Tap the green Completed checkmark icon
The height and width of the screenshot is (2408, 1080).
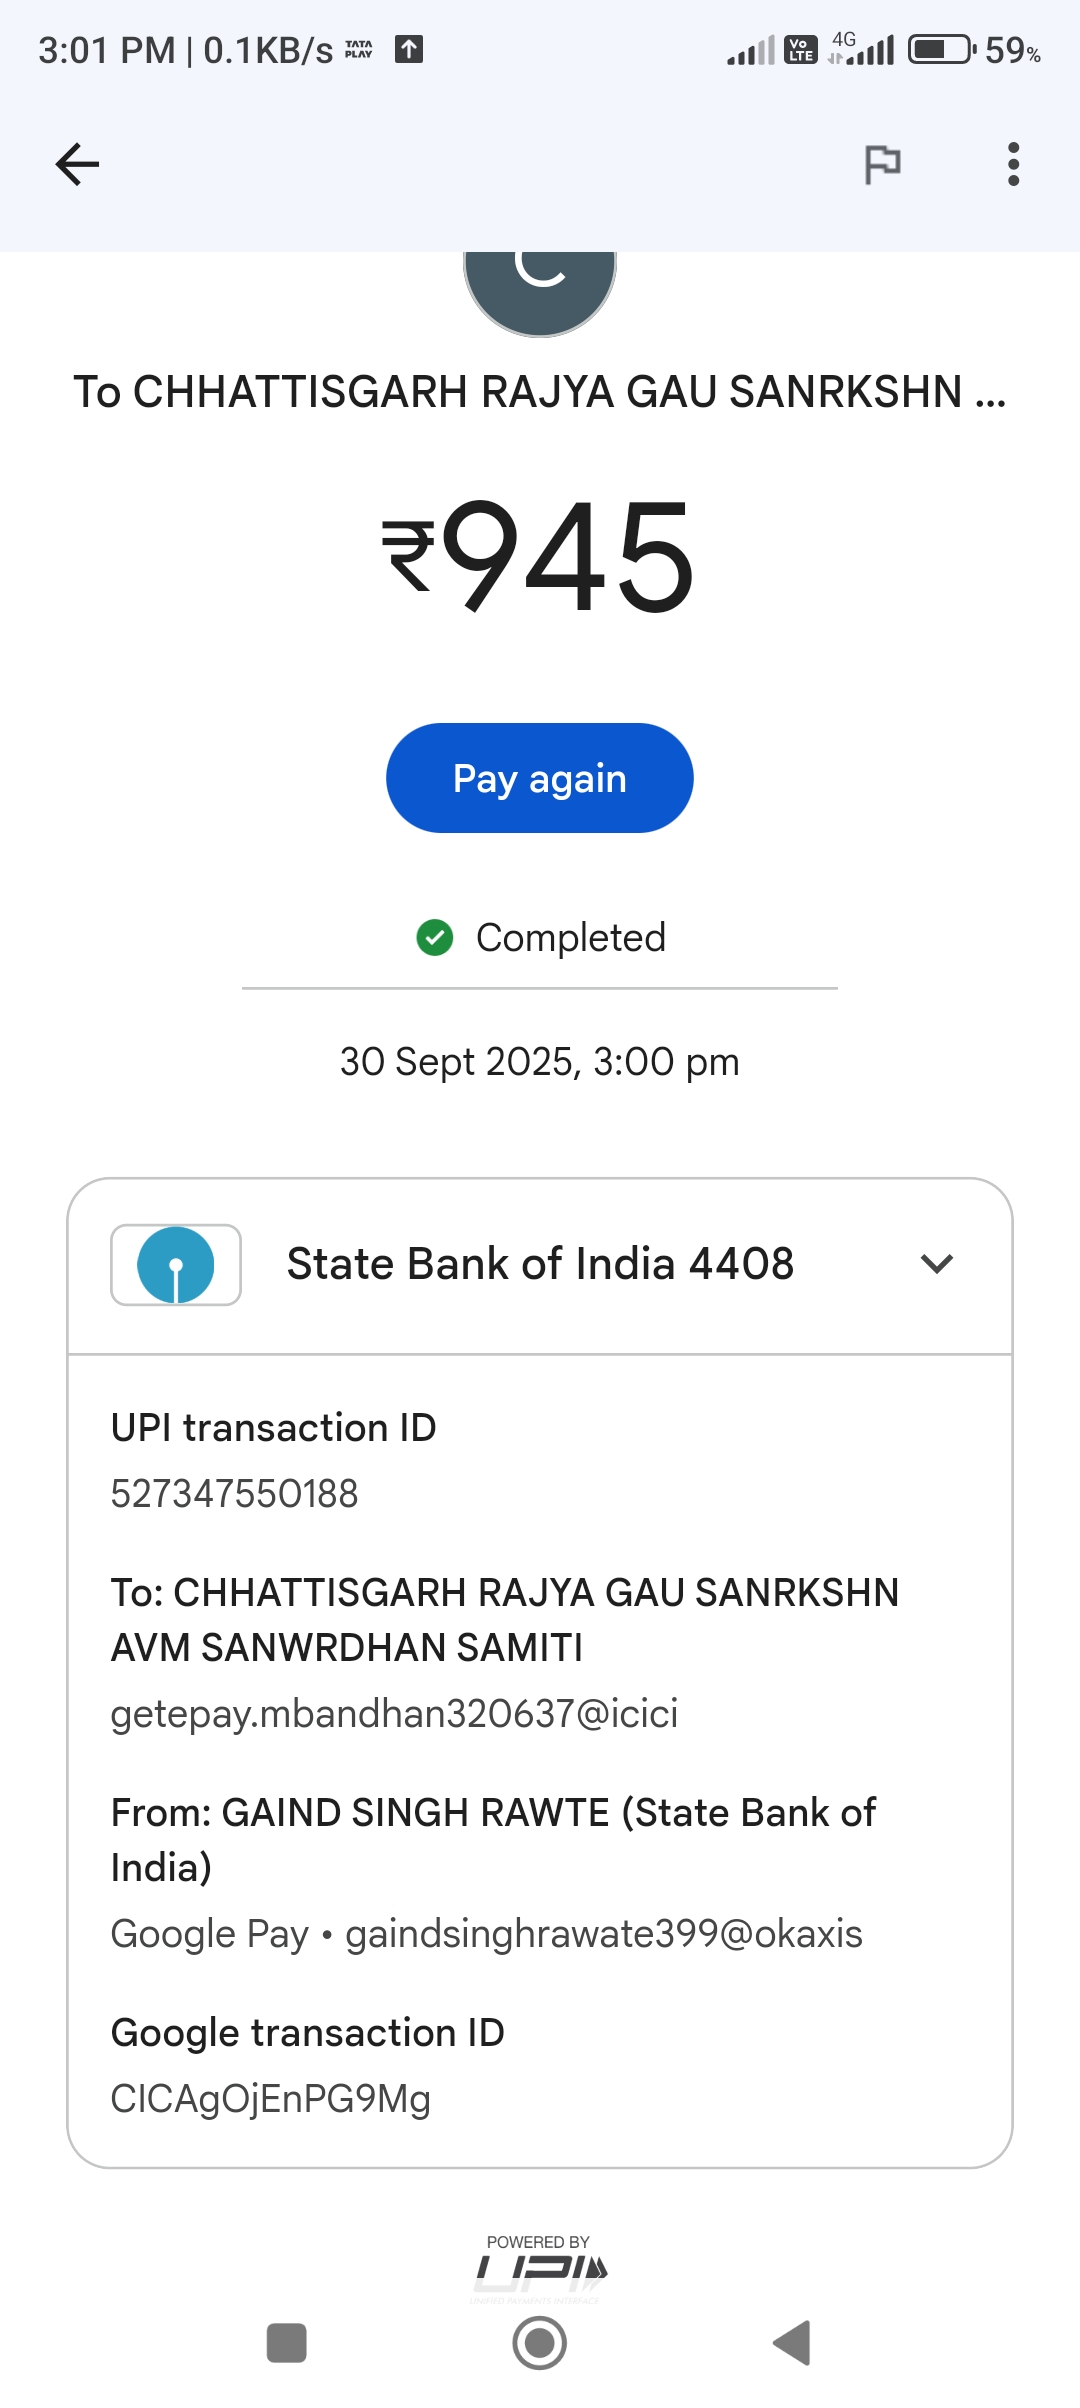435,938
